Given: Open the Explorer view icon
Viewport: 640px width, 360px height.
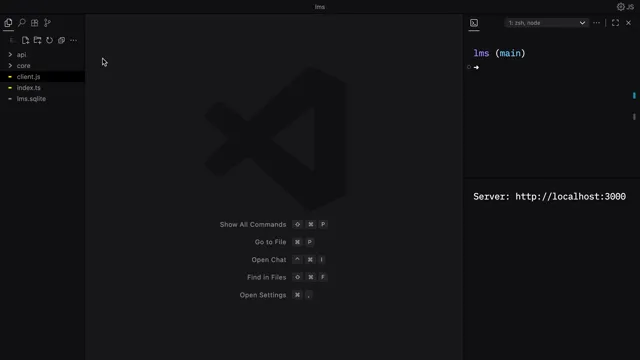Looking at the screenshot, I should pyautogui.click(x=8, y=23).
